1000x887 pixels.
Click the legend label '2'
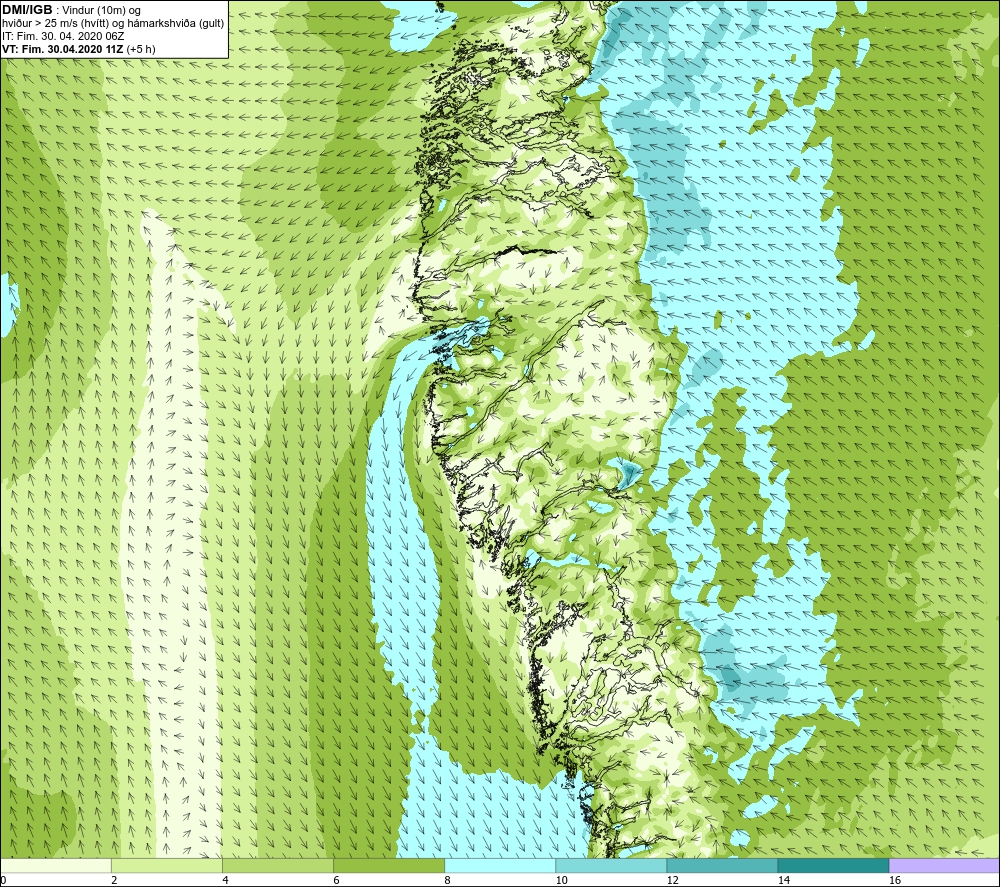114,881
